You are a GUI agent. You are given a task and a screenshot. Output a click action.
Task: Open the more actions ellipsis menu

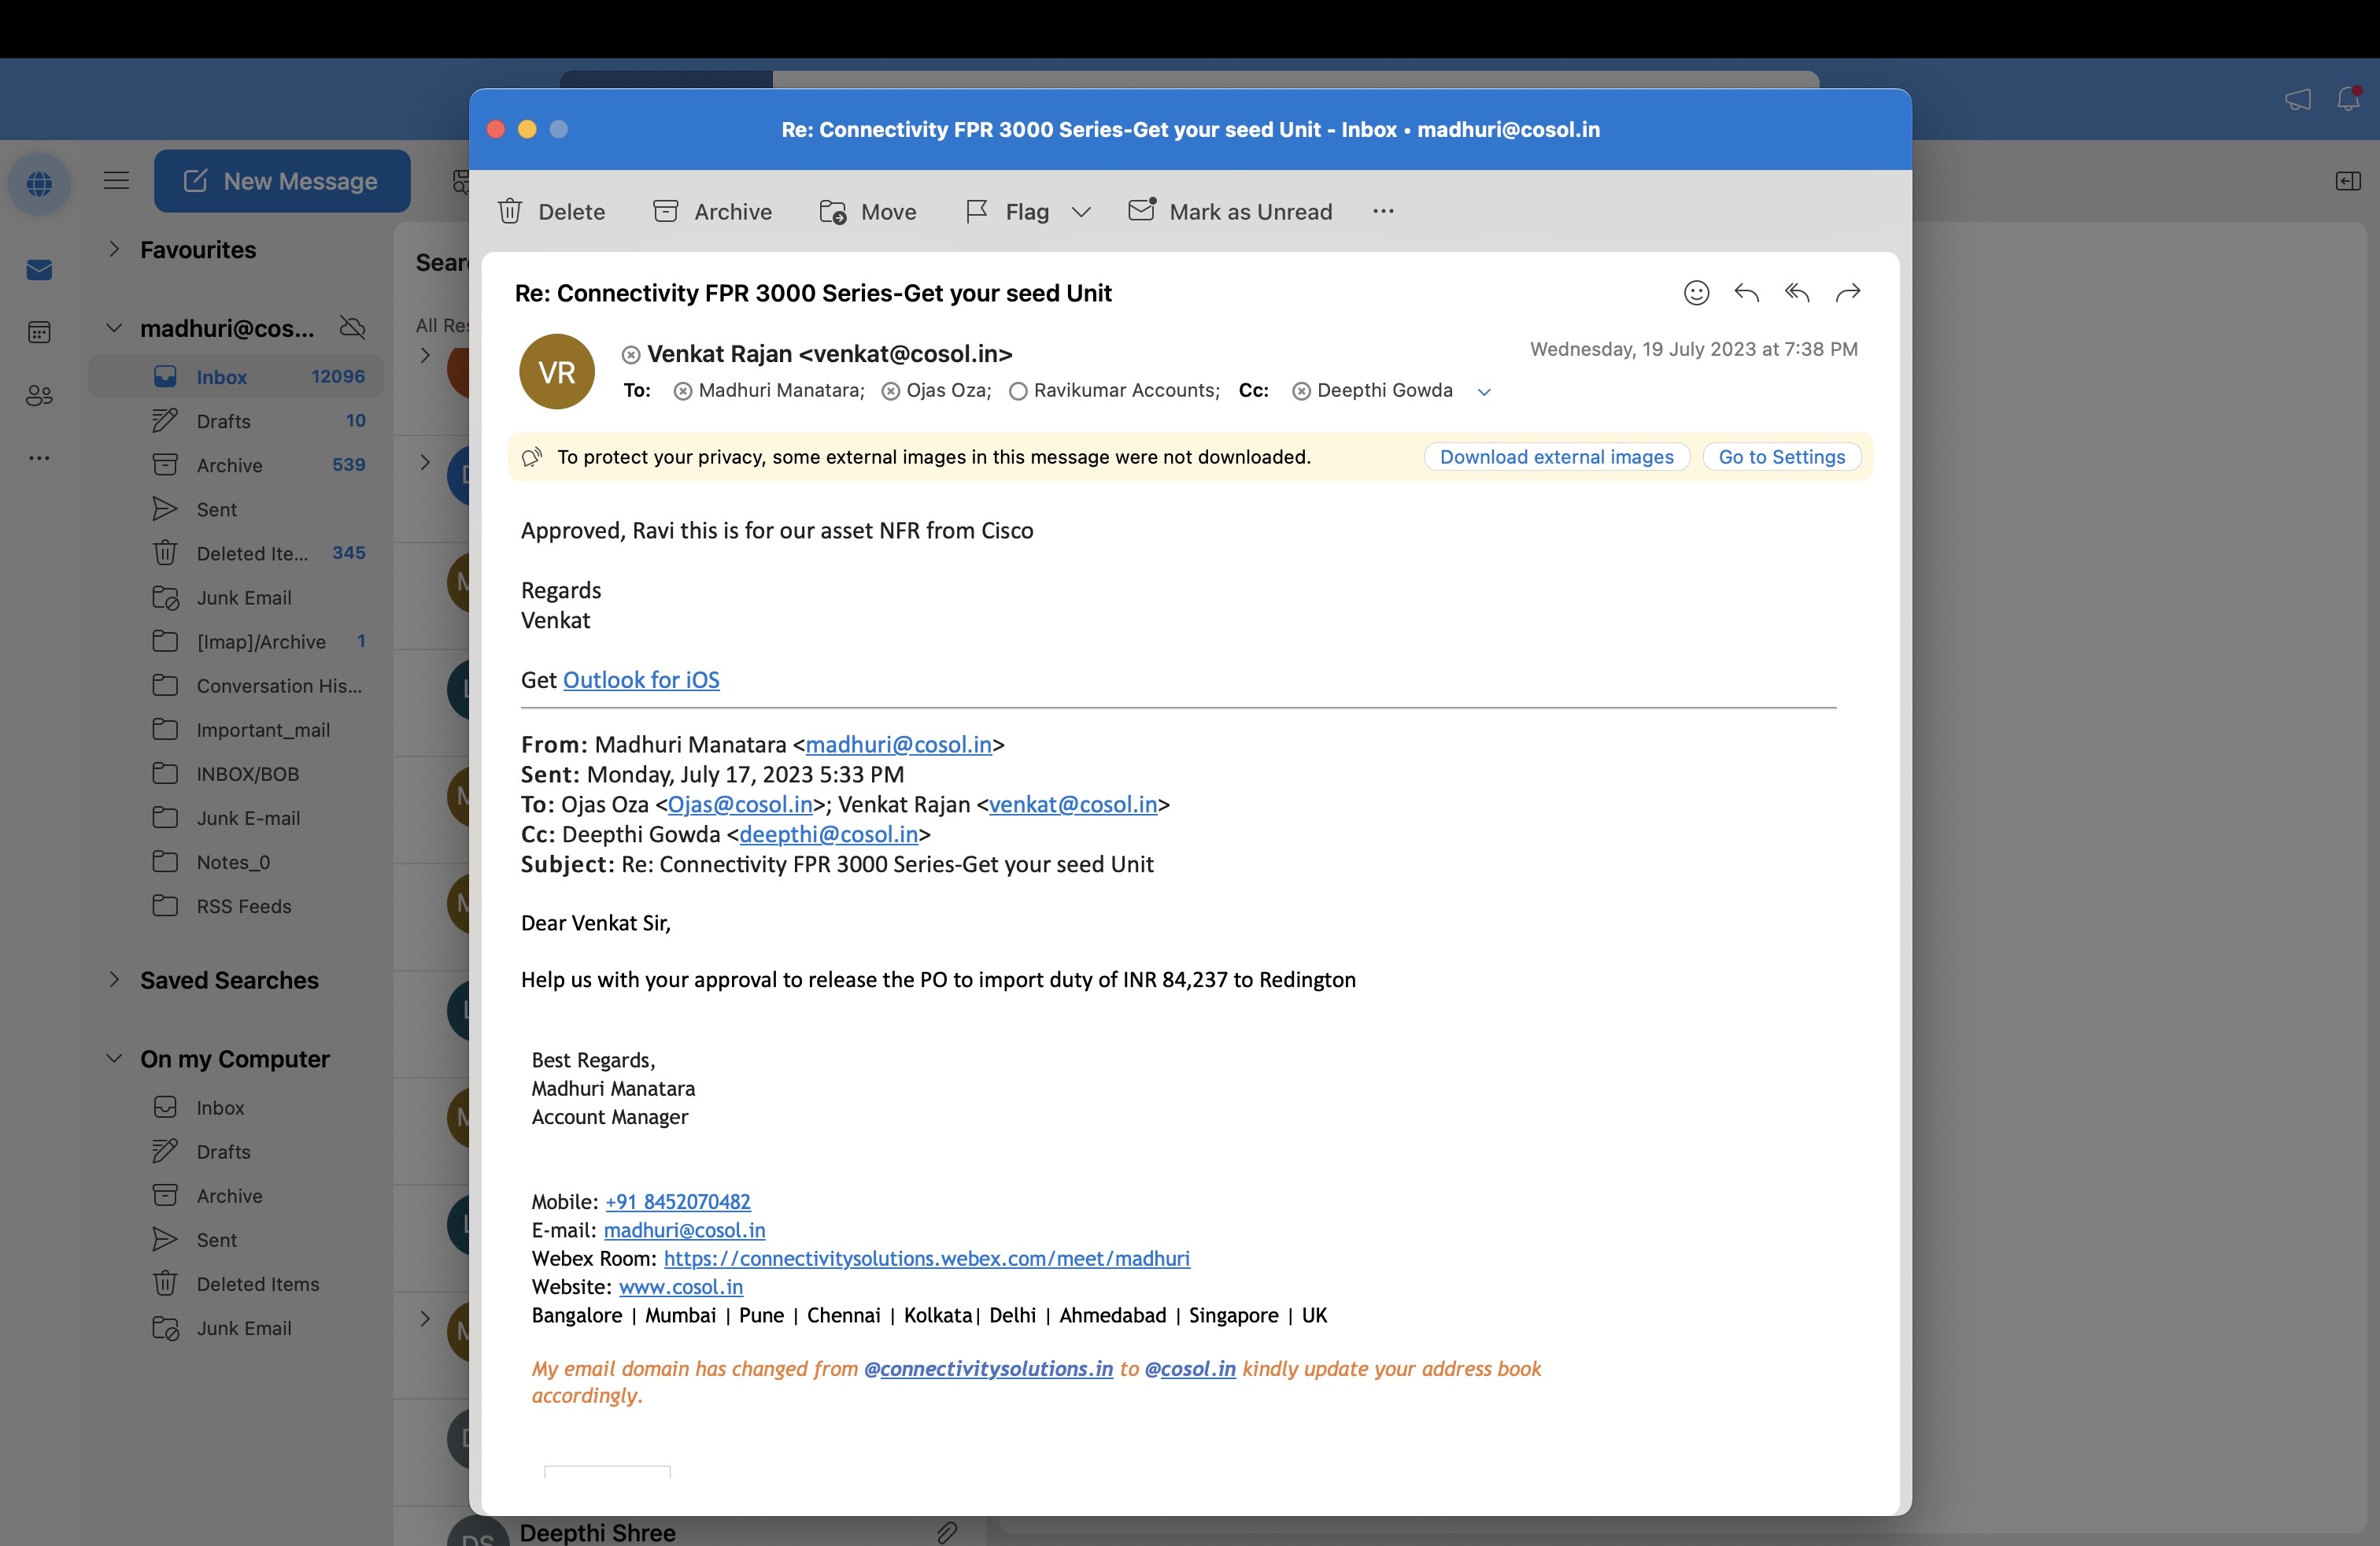pos(1383,212)
